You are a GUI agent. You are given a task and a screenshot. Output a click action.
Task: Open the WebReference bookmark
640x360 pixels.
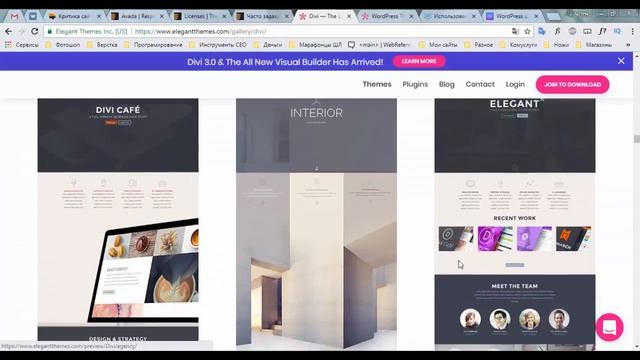click(x=380, y=45)
